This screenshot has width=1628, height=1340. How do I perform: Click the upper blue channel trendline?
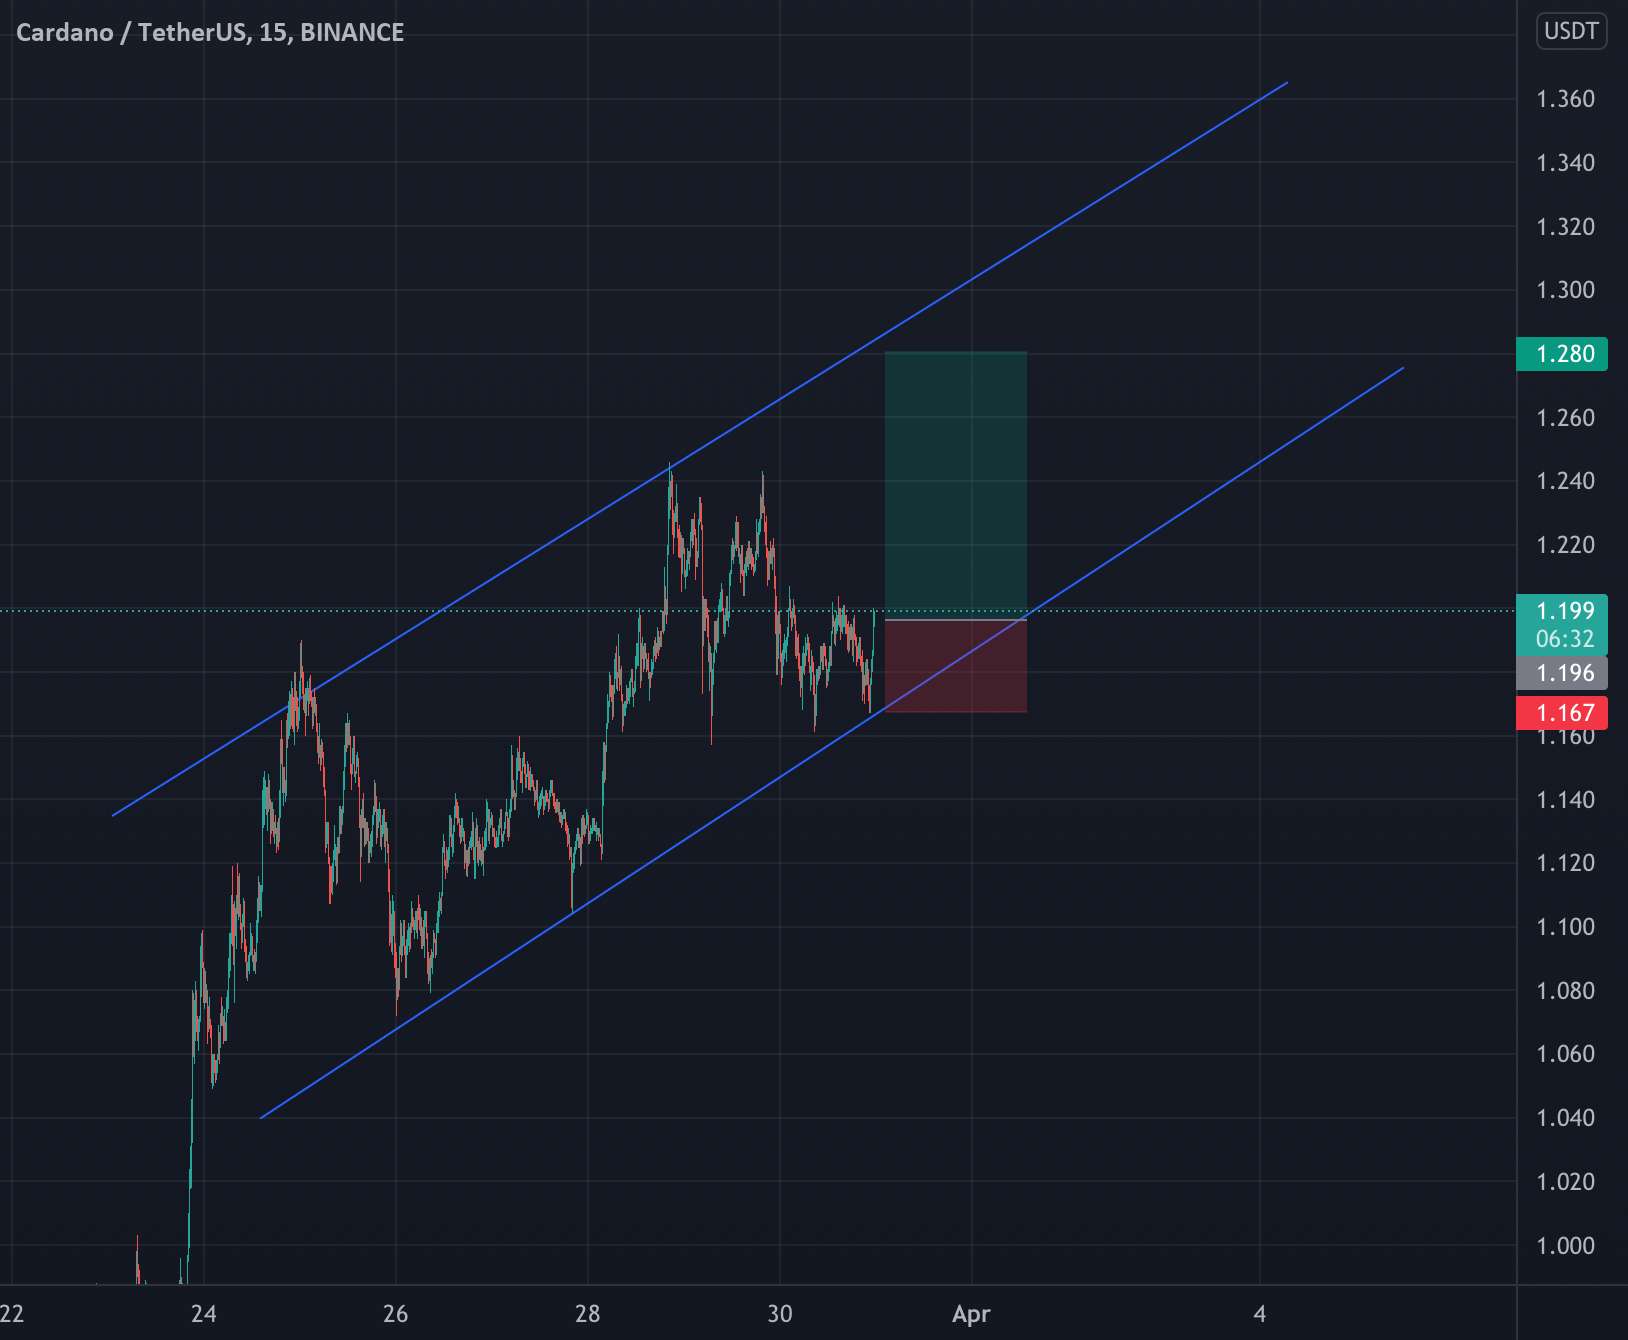[700, 449]
